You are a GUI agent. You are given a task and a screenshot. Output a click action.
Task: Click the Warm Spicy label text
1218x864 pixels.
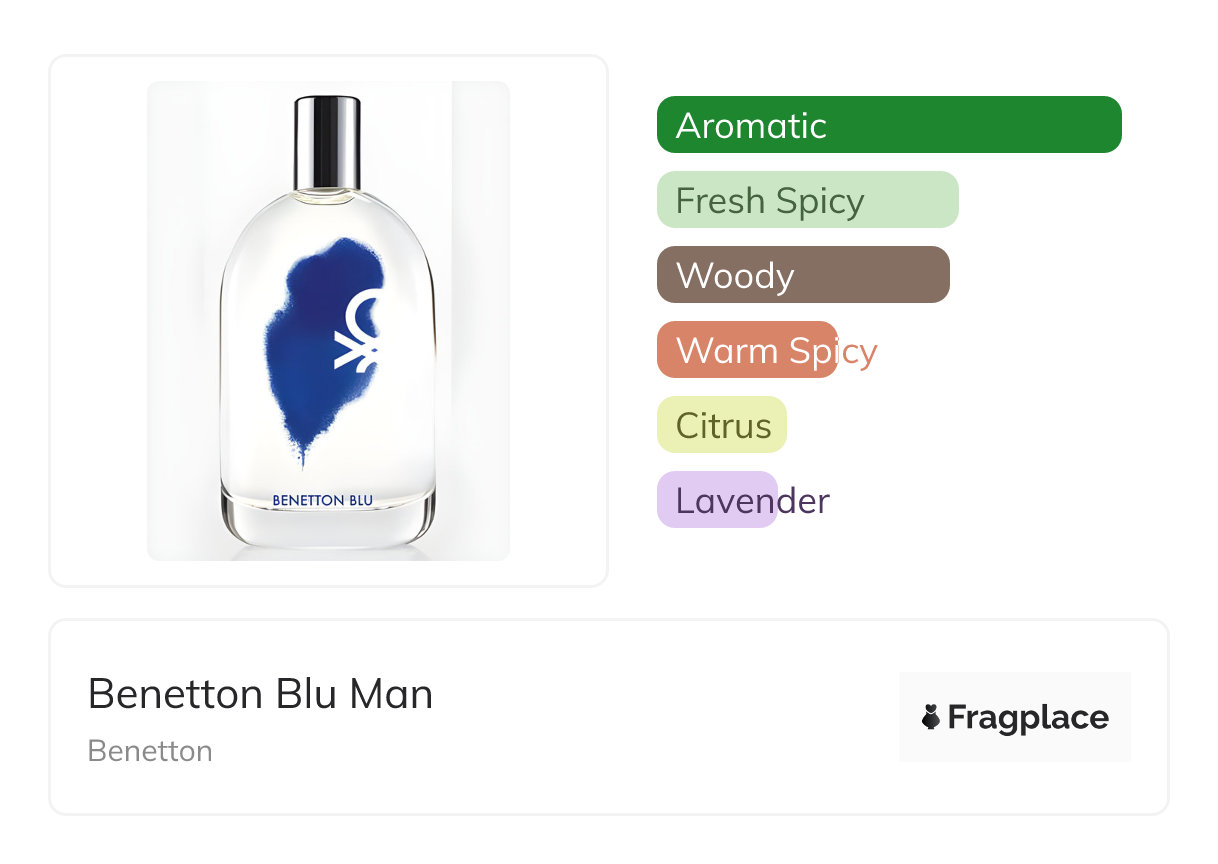[x=776, y=351]
